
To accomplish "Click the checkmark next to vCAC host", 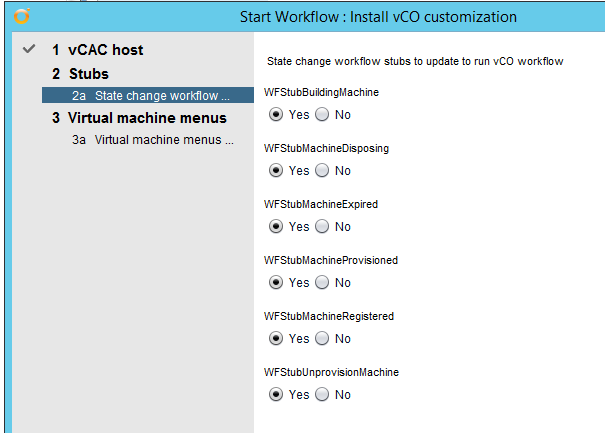I will coord(29,49).
